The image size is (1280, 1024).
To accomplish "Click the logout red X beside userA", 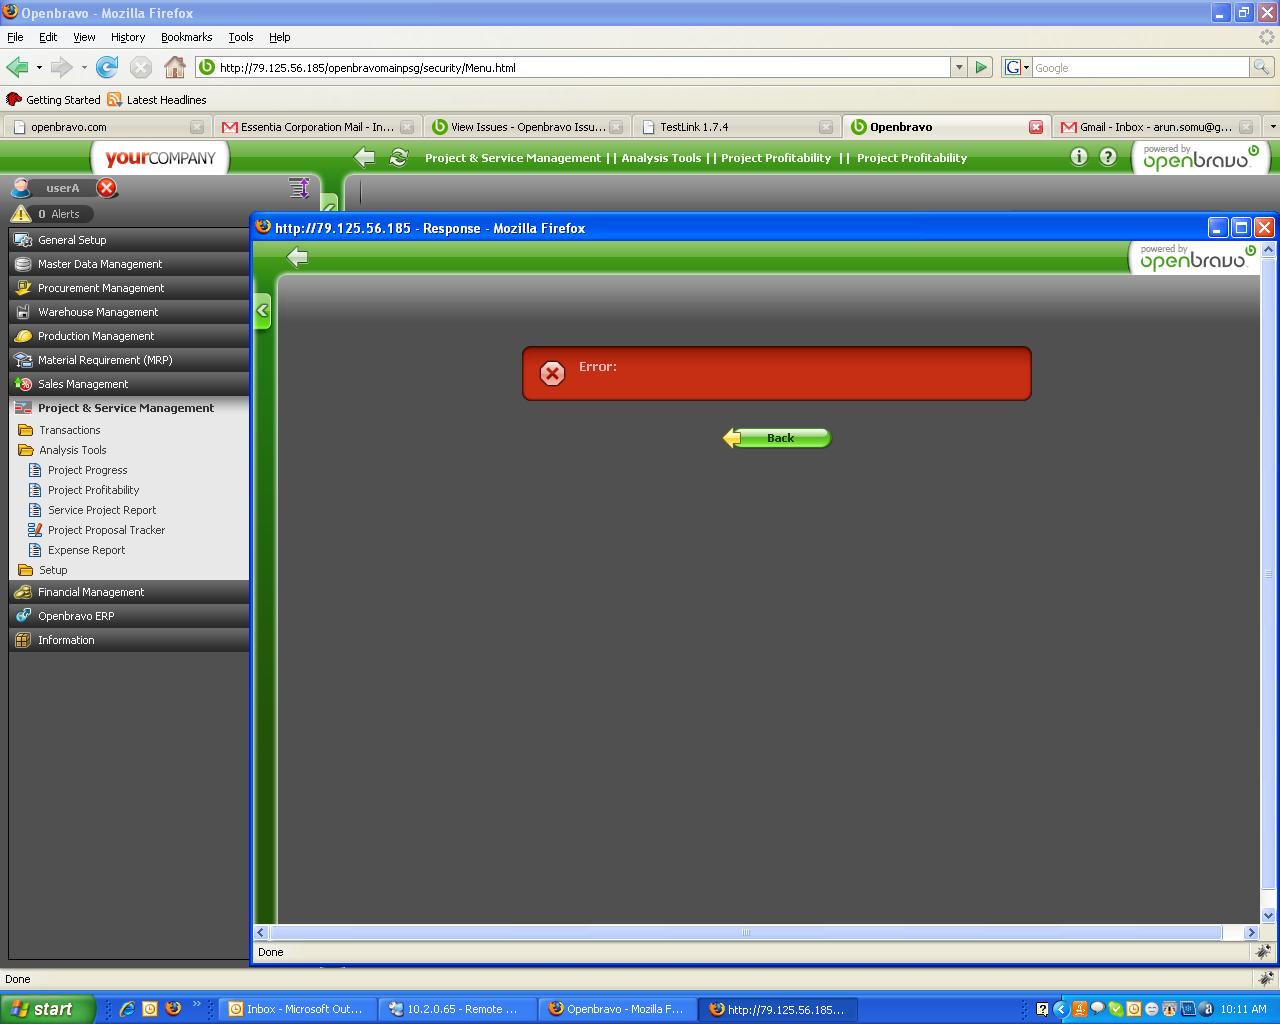I will coord(107,188).
